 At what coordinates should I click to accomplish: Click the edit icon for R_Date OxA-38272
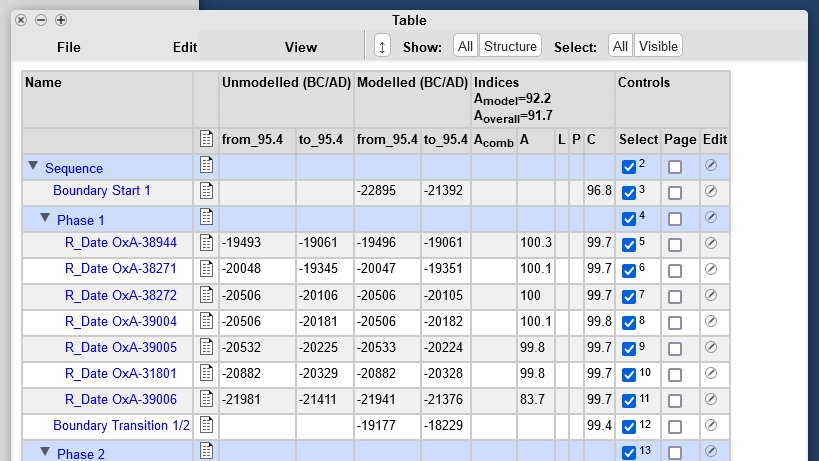pos(711,295)
